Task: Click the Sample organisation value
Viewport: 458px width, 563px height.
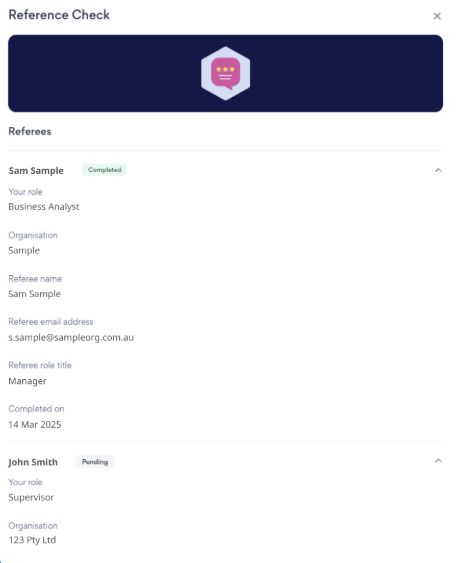Action: [24, 250]
